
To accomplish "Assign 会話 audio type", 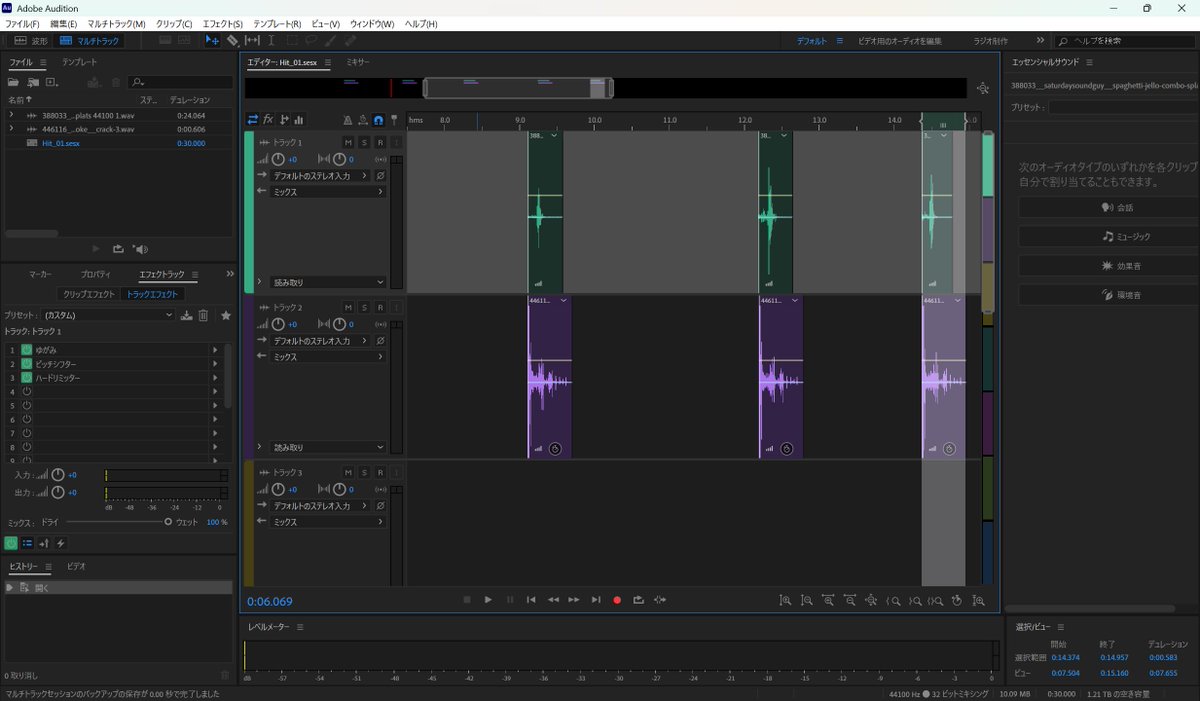I will tap(1118, 207).
